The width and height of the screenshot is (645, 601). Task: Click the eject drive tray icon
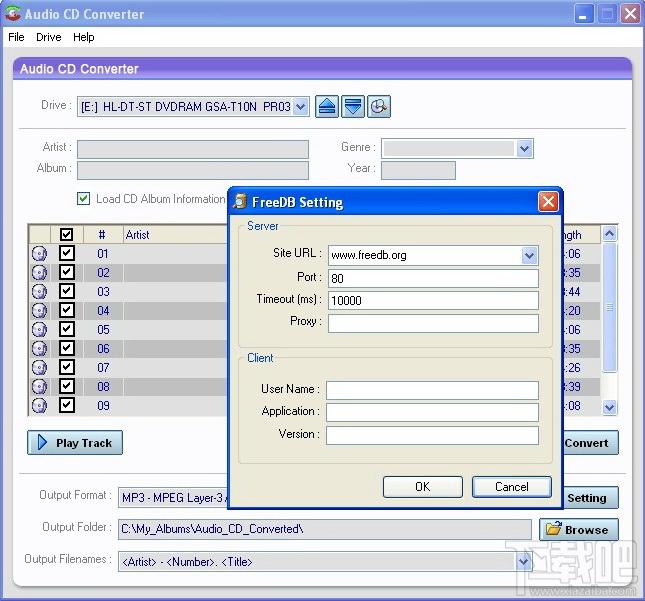(x=327, y=106)
